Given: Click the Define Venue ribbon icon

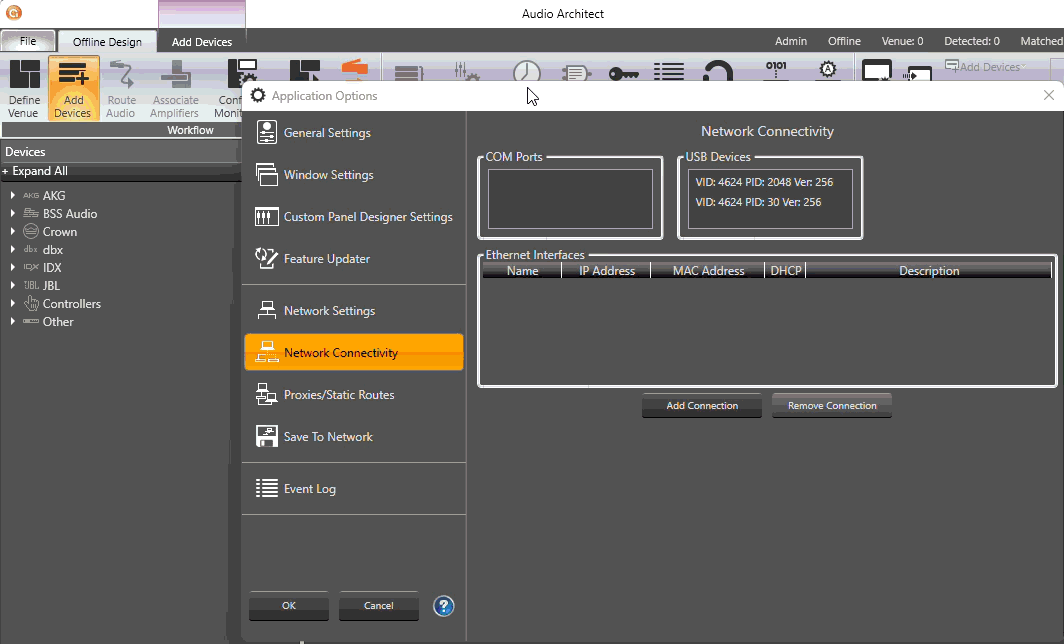Looking at the screenshot, I should tap(24, 88).
